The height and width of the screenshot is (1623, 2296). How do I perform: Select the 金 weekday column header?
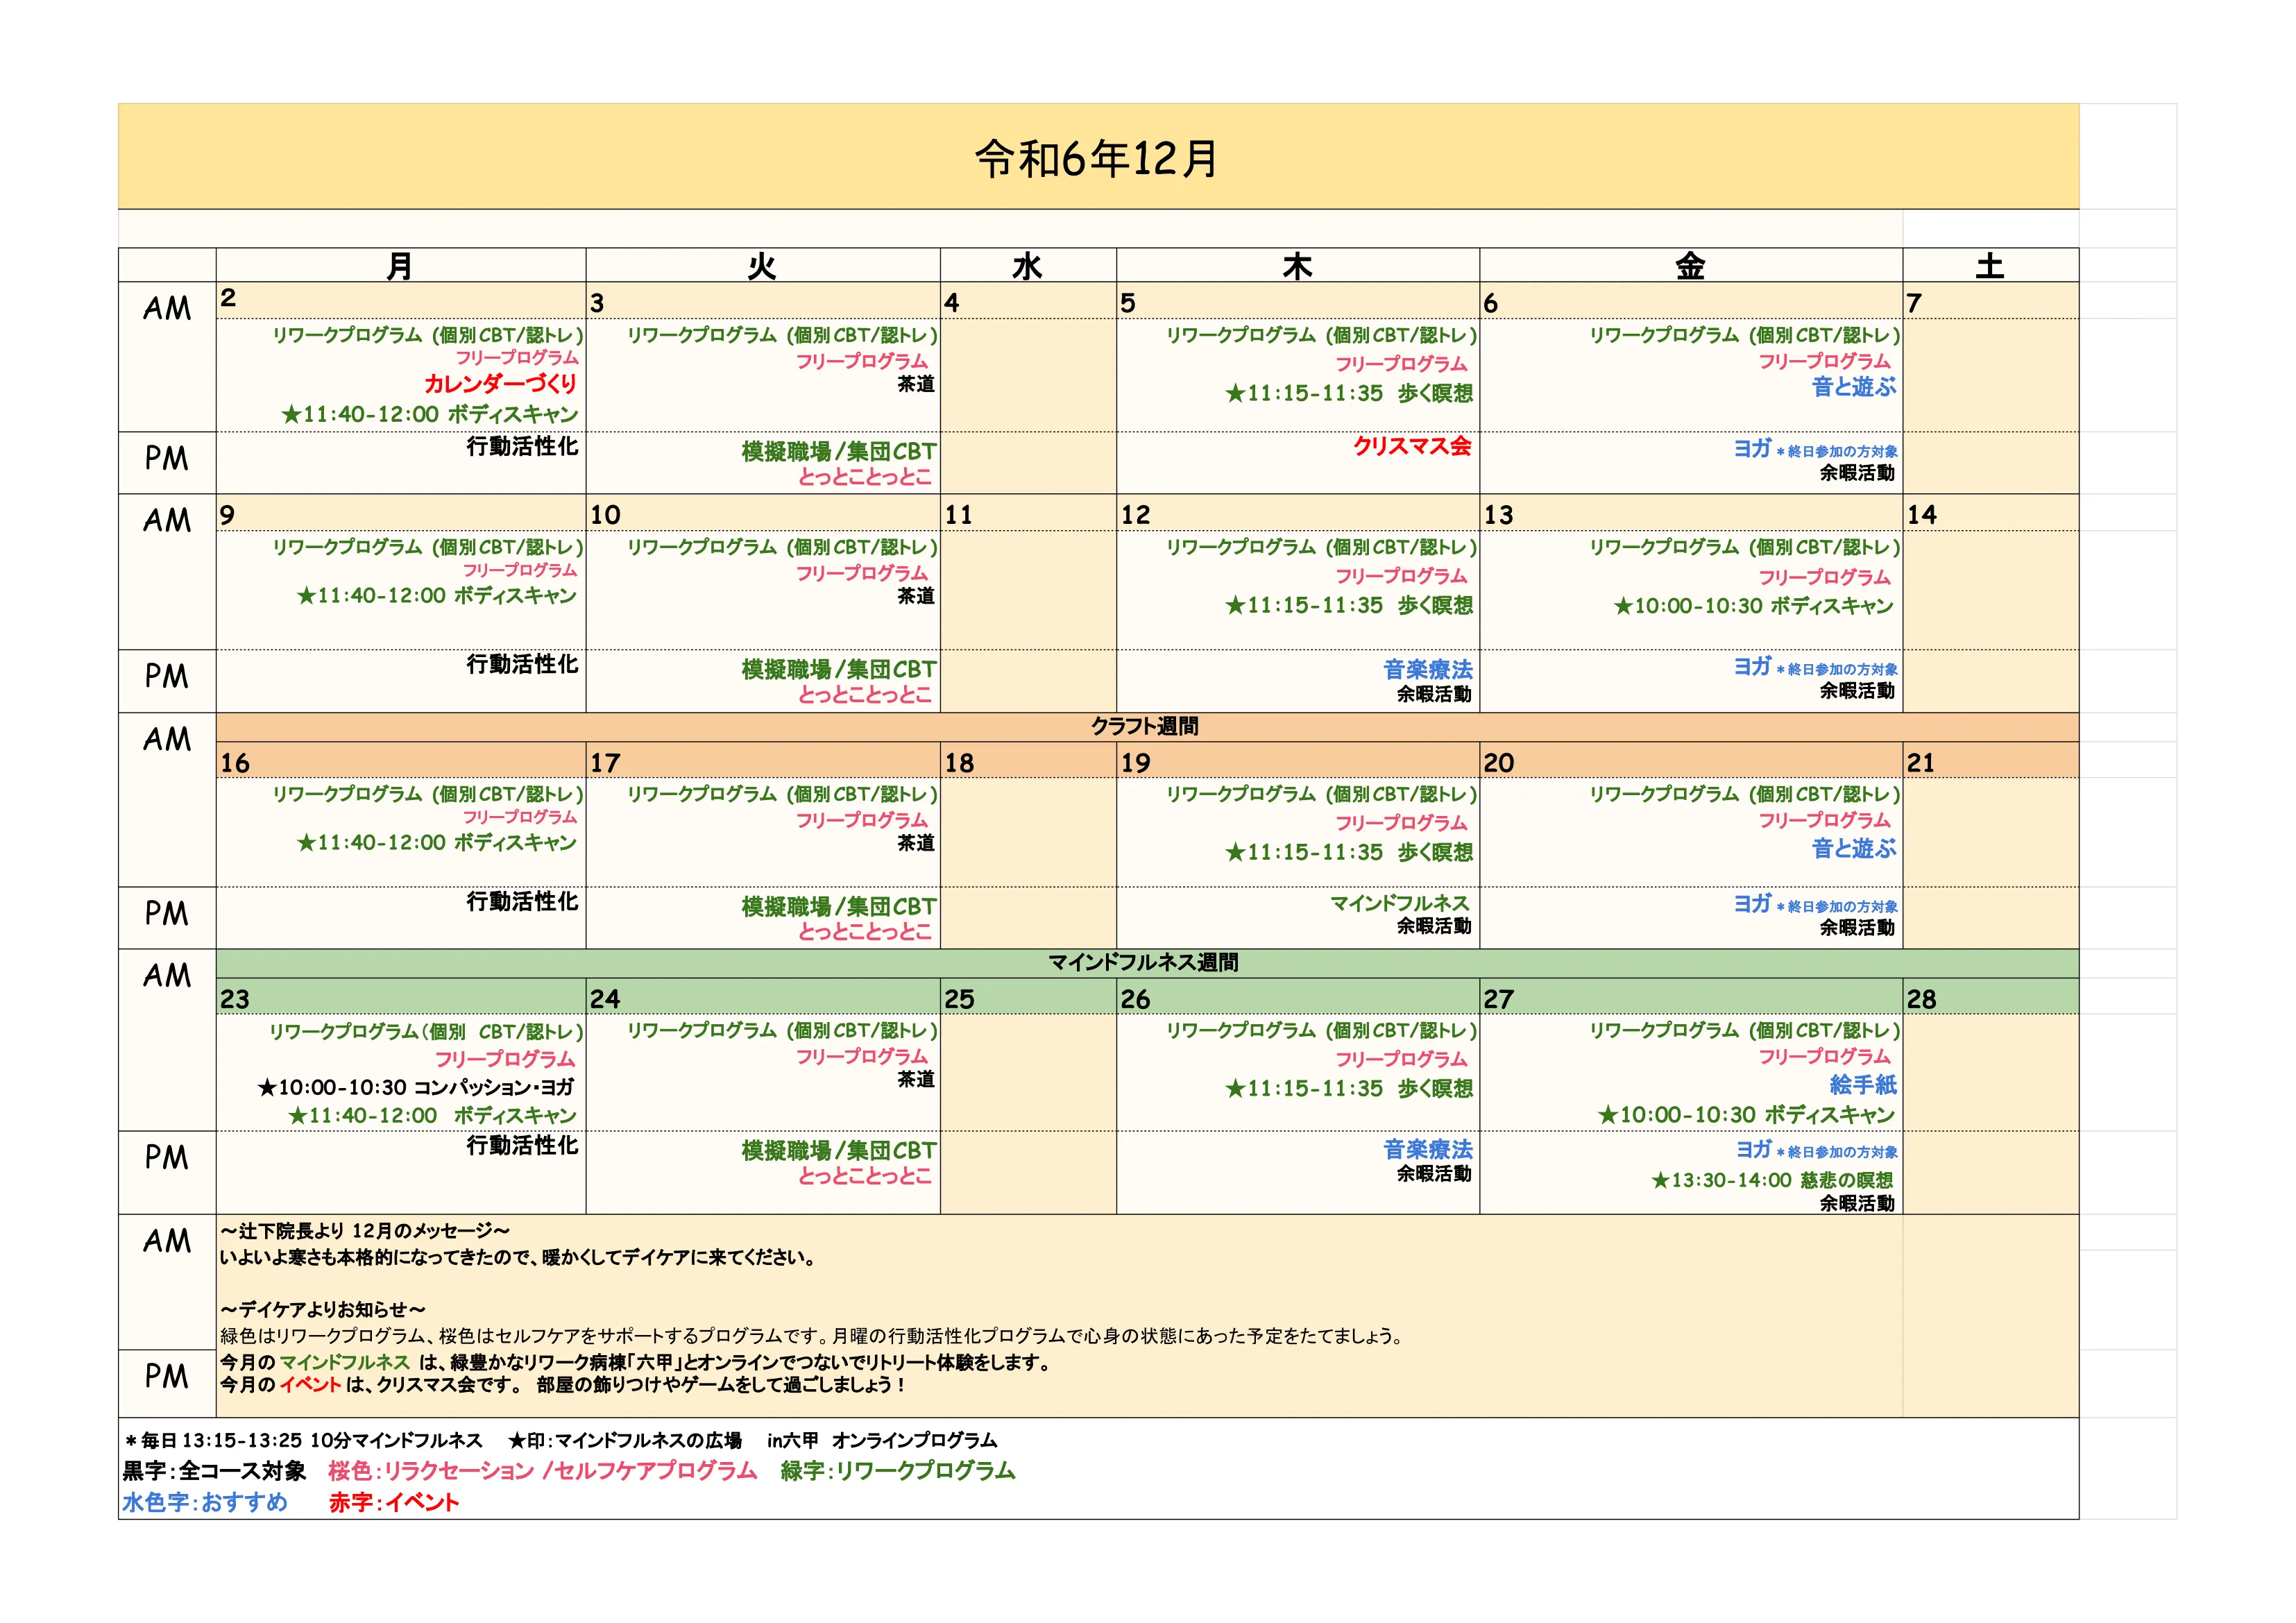point(1690,266)
